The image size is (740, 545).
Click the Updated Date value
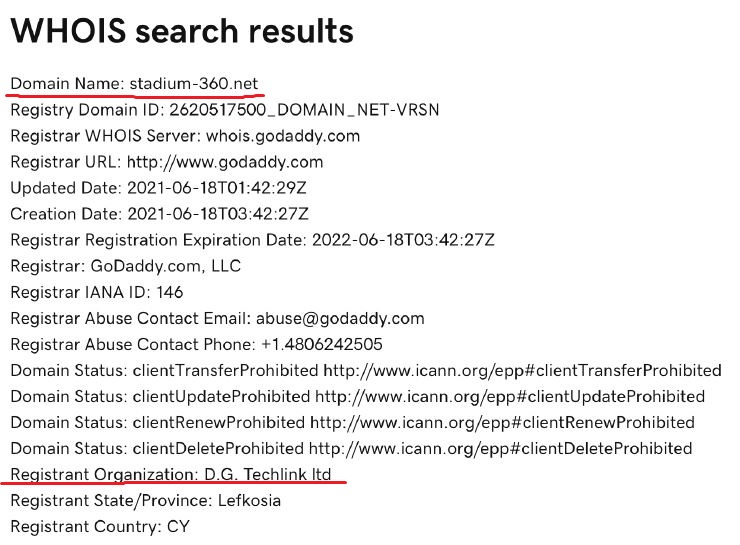click(217, 188)
